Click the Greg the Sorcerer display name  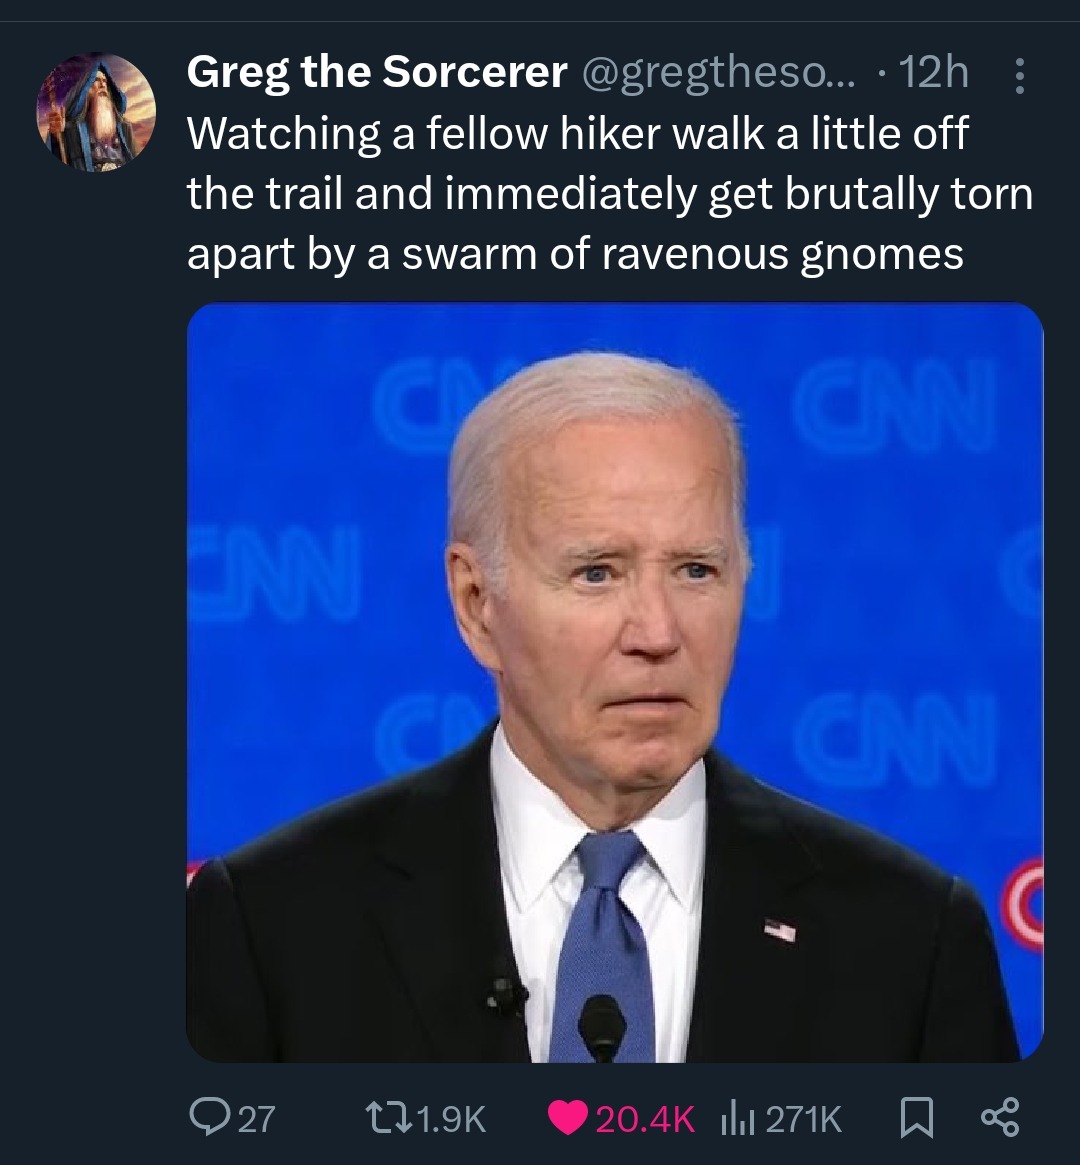click(376, 72)
